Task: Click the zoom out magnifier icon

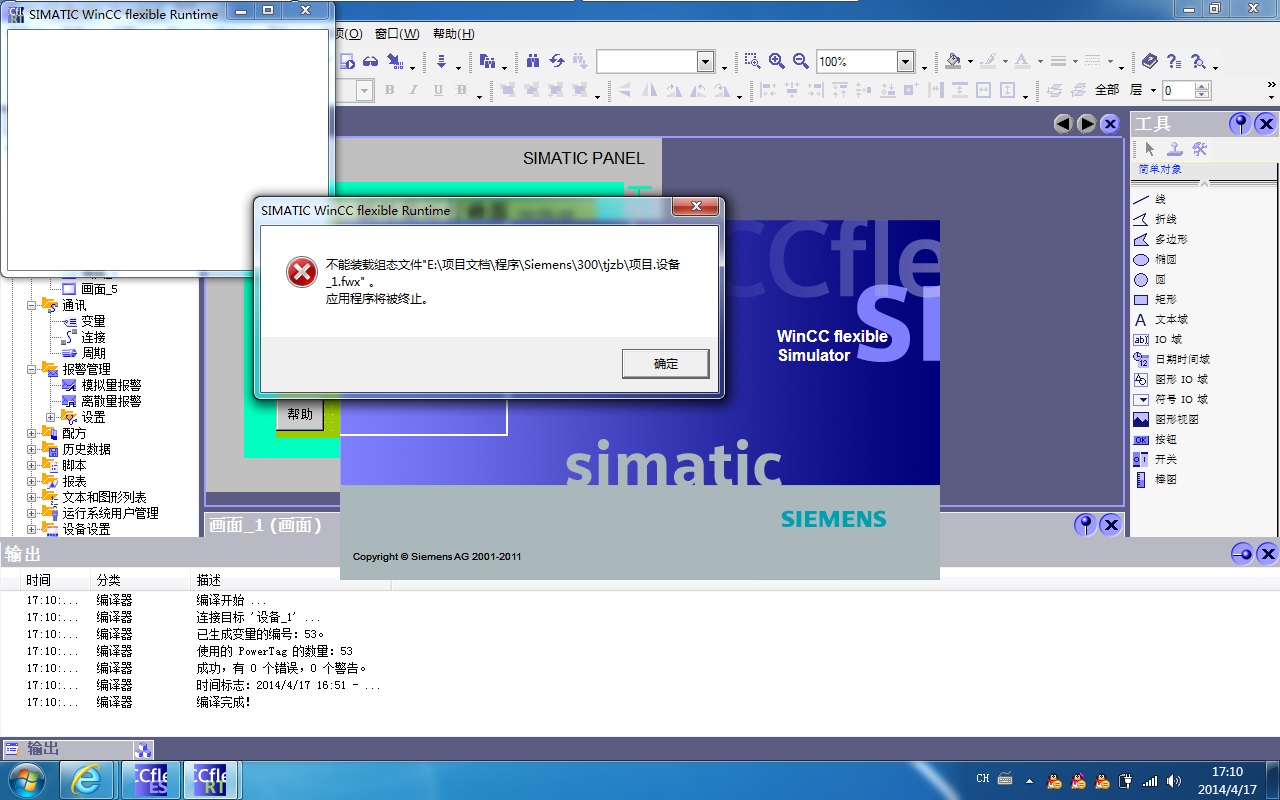Action: [801, 61]
